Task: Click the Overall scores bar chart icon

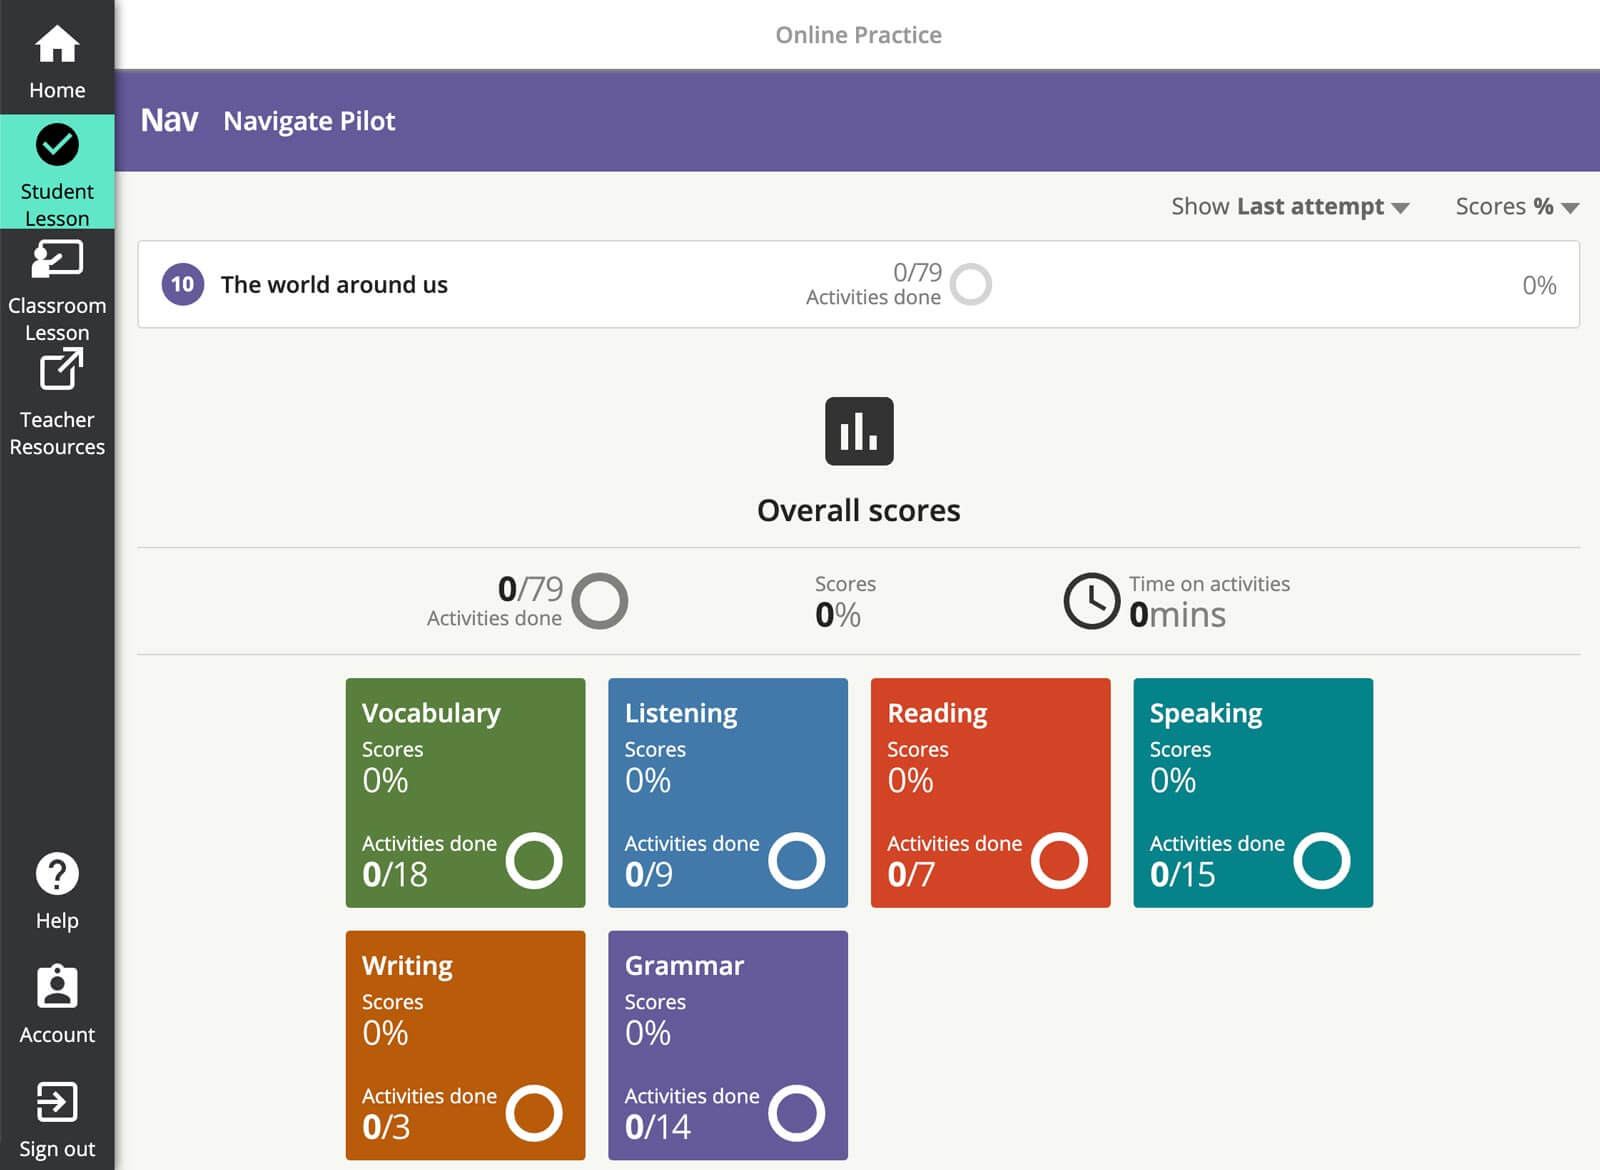Action: tap(858, 431)
